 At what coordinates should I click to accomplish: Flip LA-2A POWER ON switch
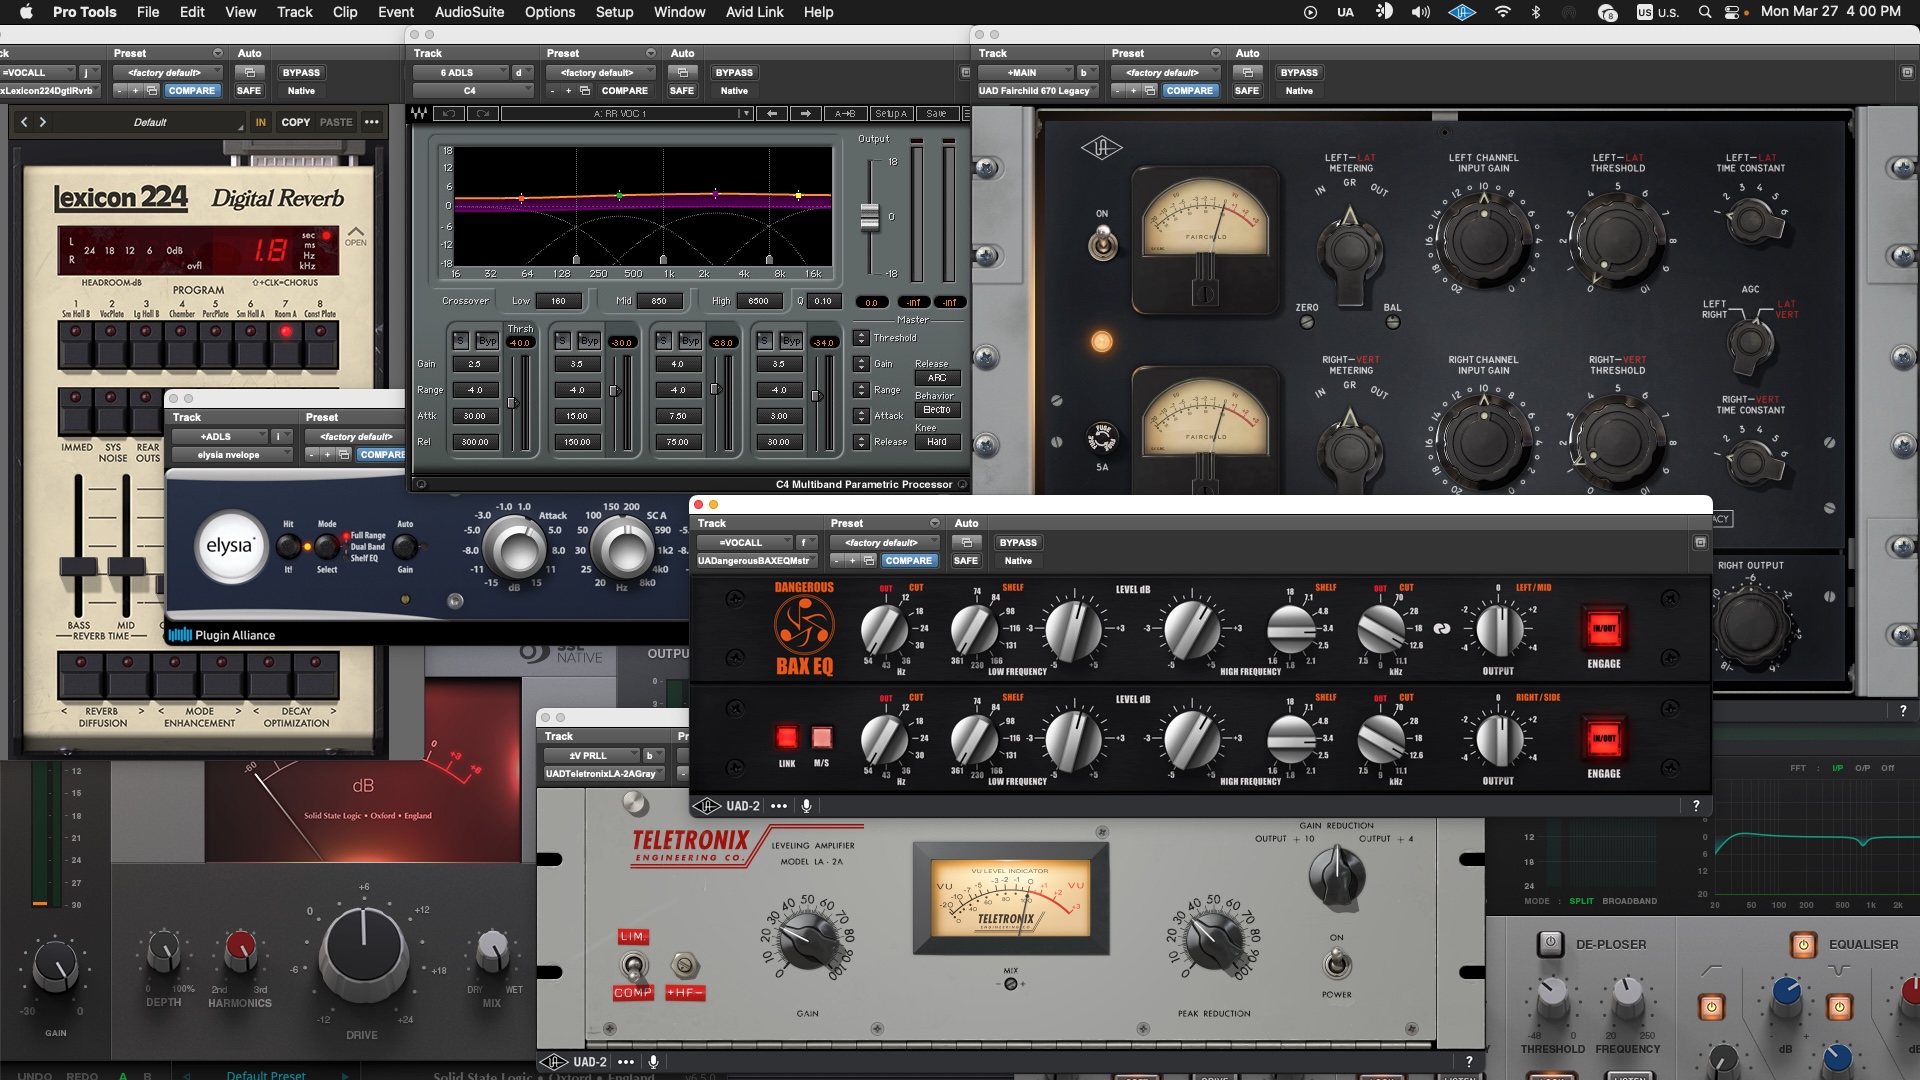(x=1336, y=964)
